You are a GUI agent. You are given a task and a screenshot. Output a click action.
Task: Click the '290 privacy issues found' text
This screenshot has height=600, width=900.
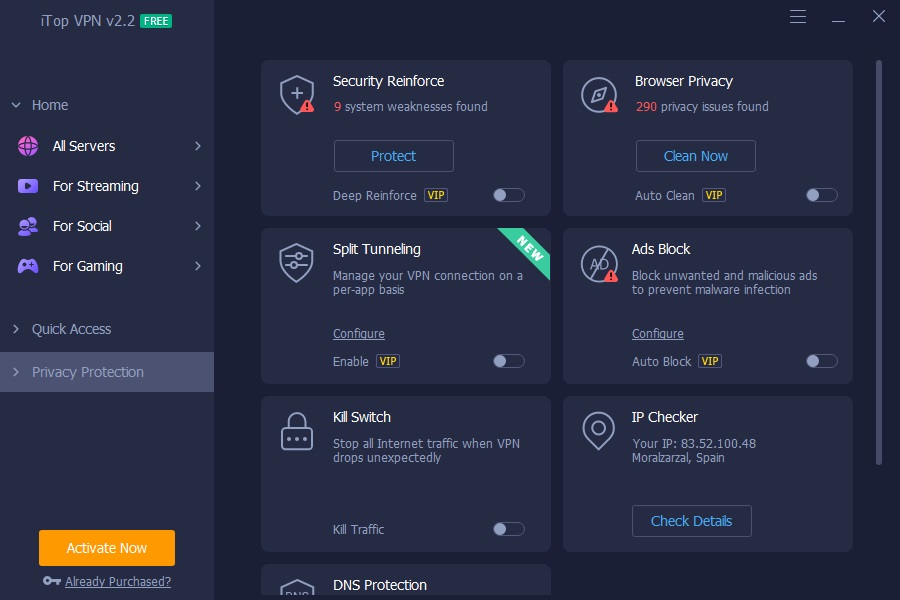pos(702,107)
